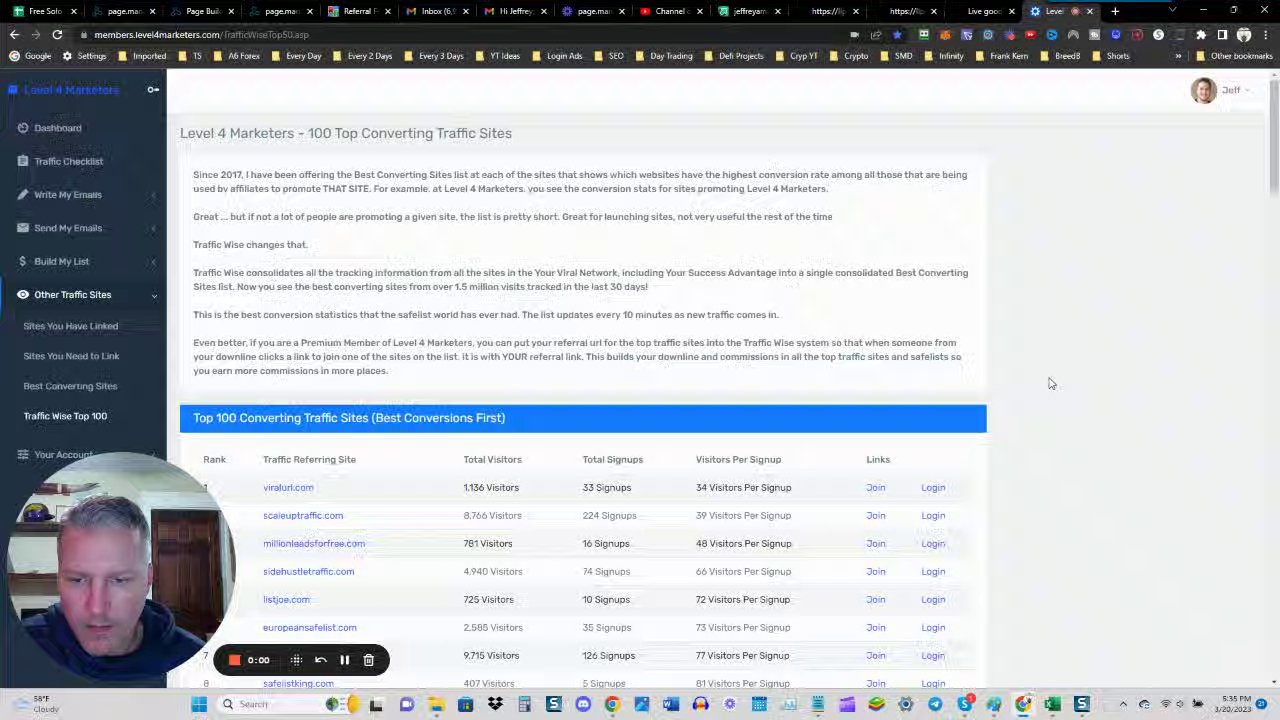Restart the recording with undo arrow

tap(320, 660)
